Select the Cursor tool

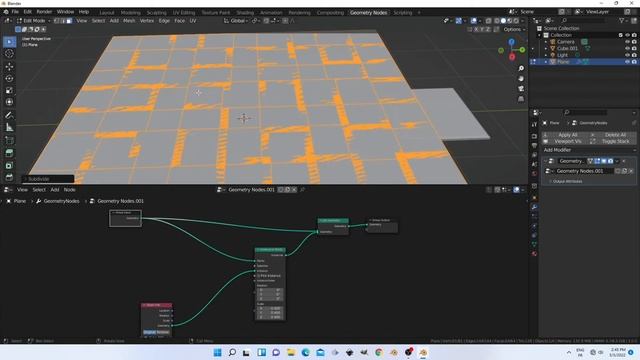tap(9, 54)
